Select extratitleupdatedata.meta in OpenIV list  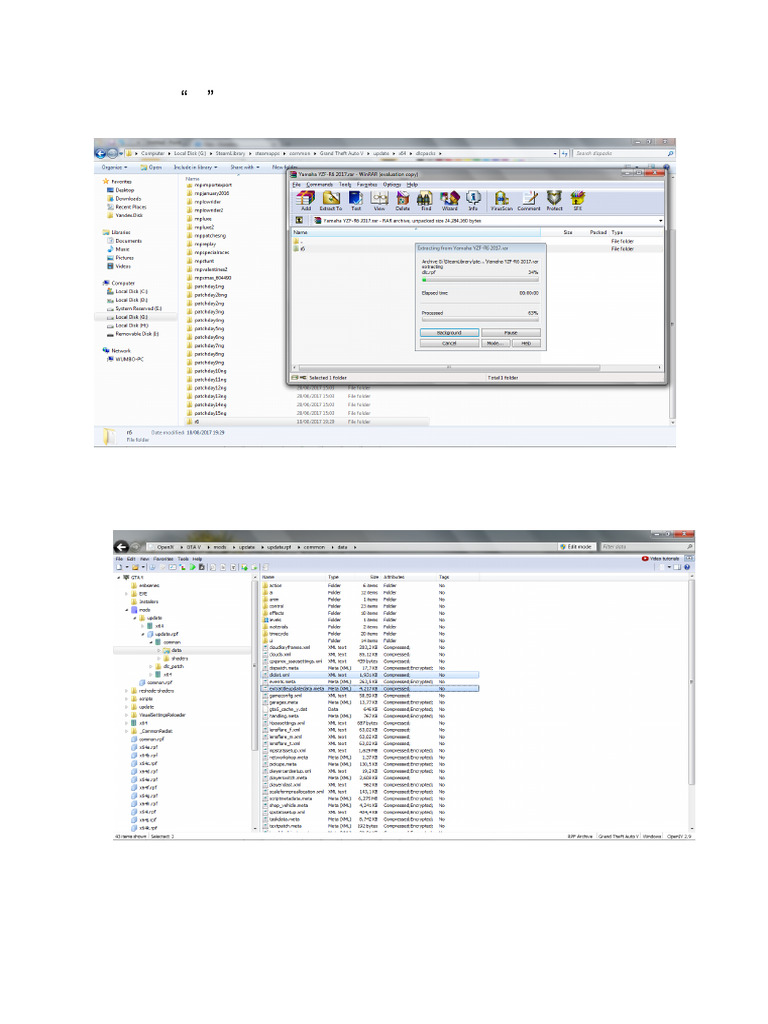click(370, 688)
